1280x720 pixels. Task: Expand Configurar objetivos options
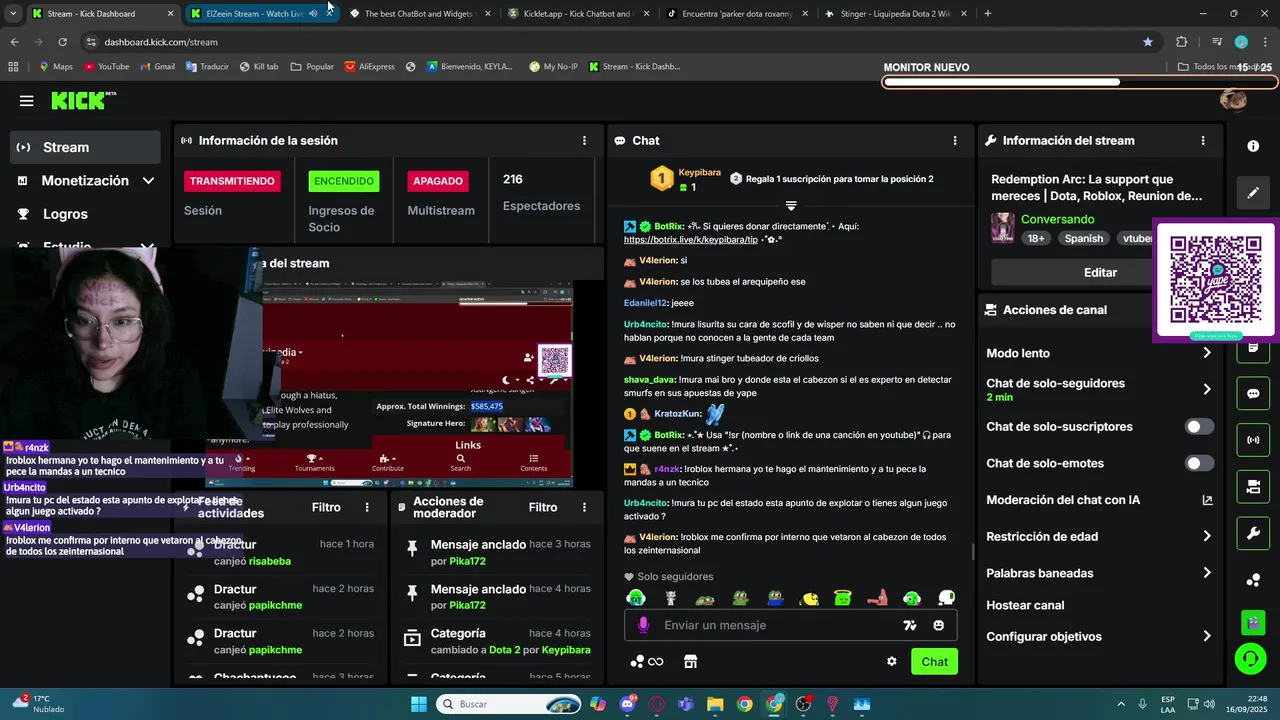pos(1206,637)
